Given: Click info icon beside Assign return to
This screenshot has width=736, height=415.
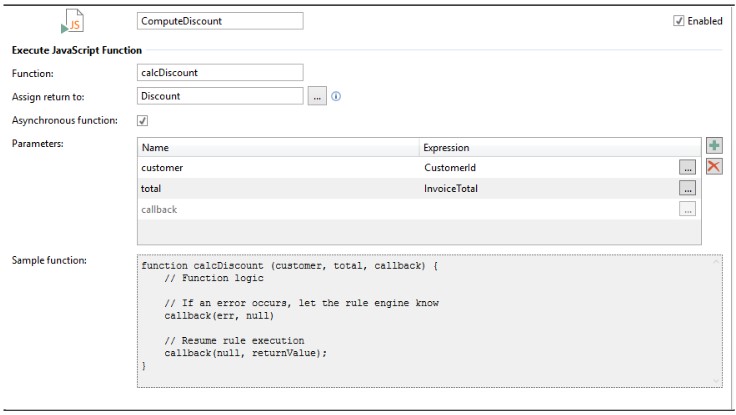Looking at the screenshot, I should [x=336, y=97].
